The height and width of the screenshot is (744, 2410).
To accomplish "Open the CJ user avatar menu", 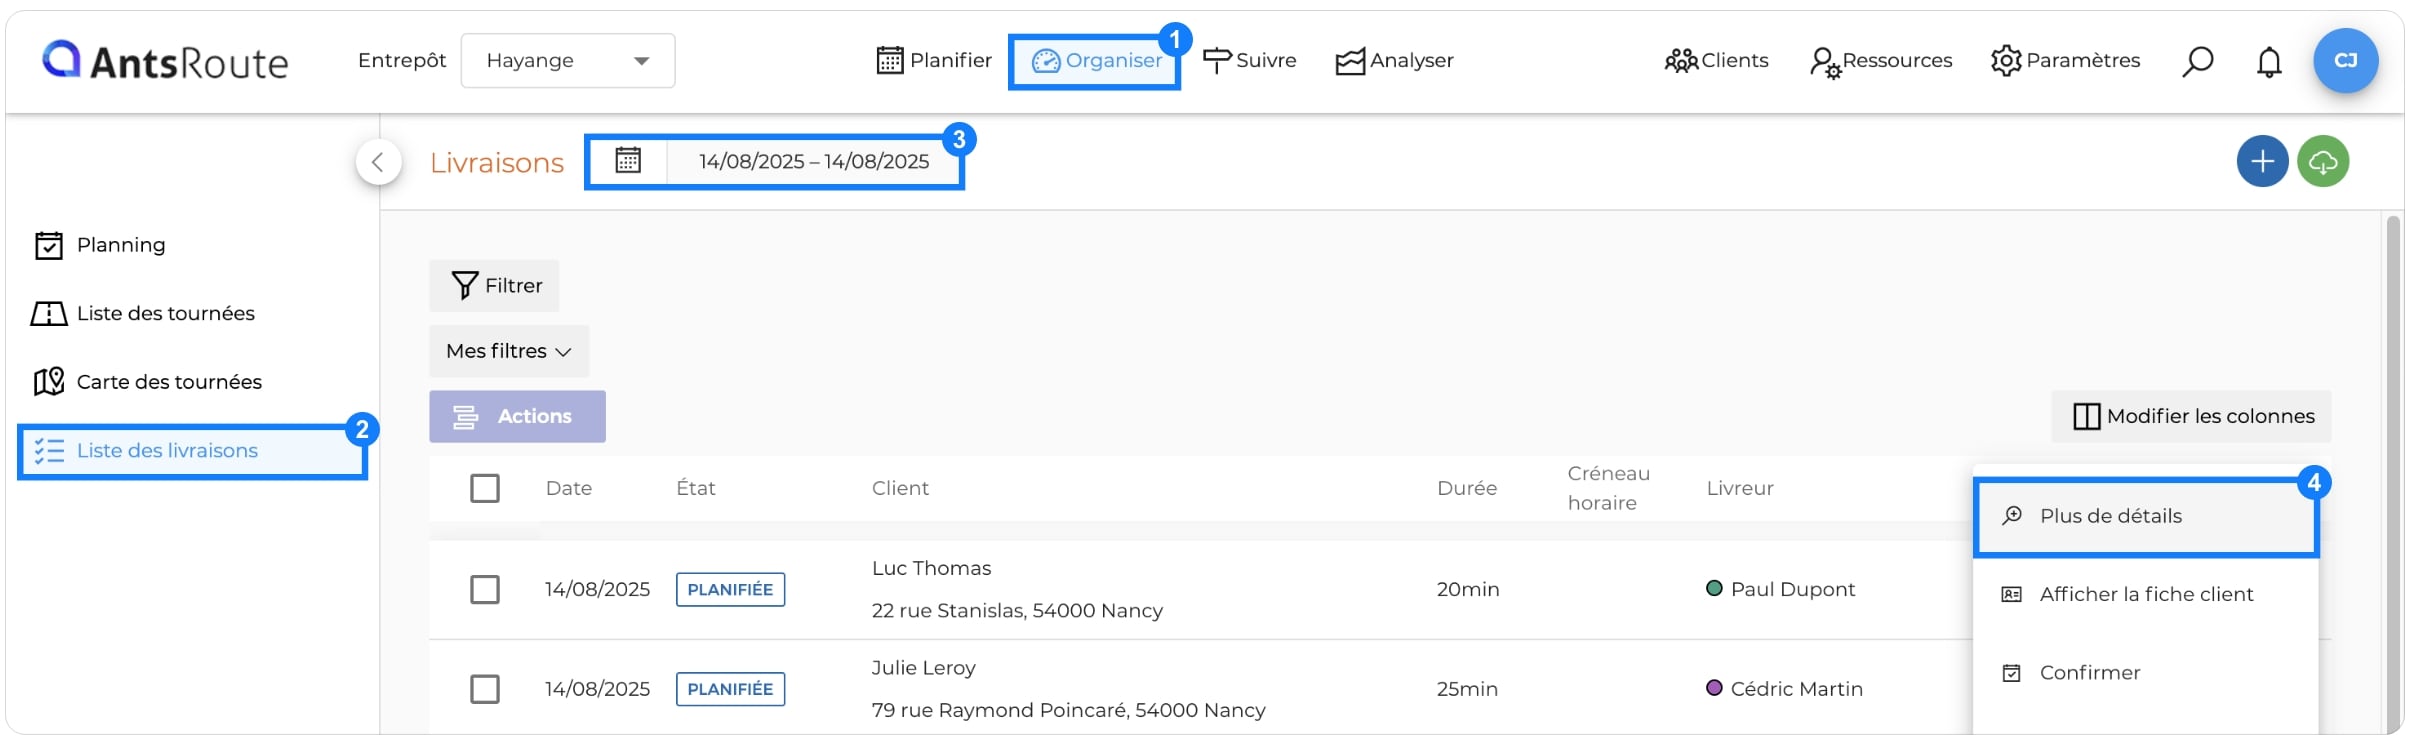I will [x=2345, y=61].
